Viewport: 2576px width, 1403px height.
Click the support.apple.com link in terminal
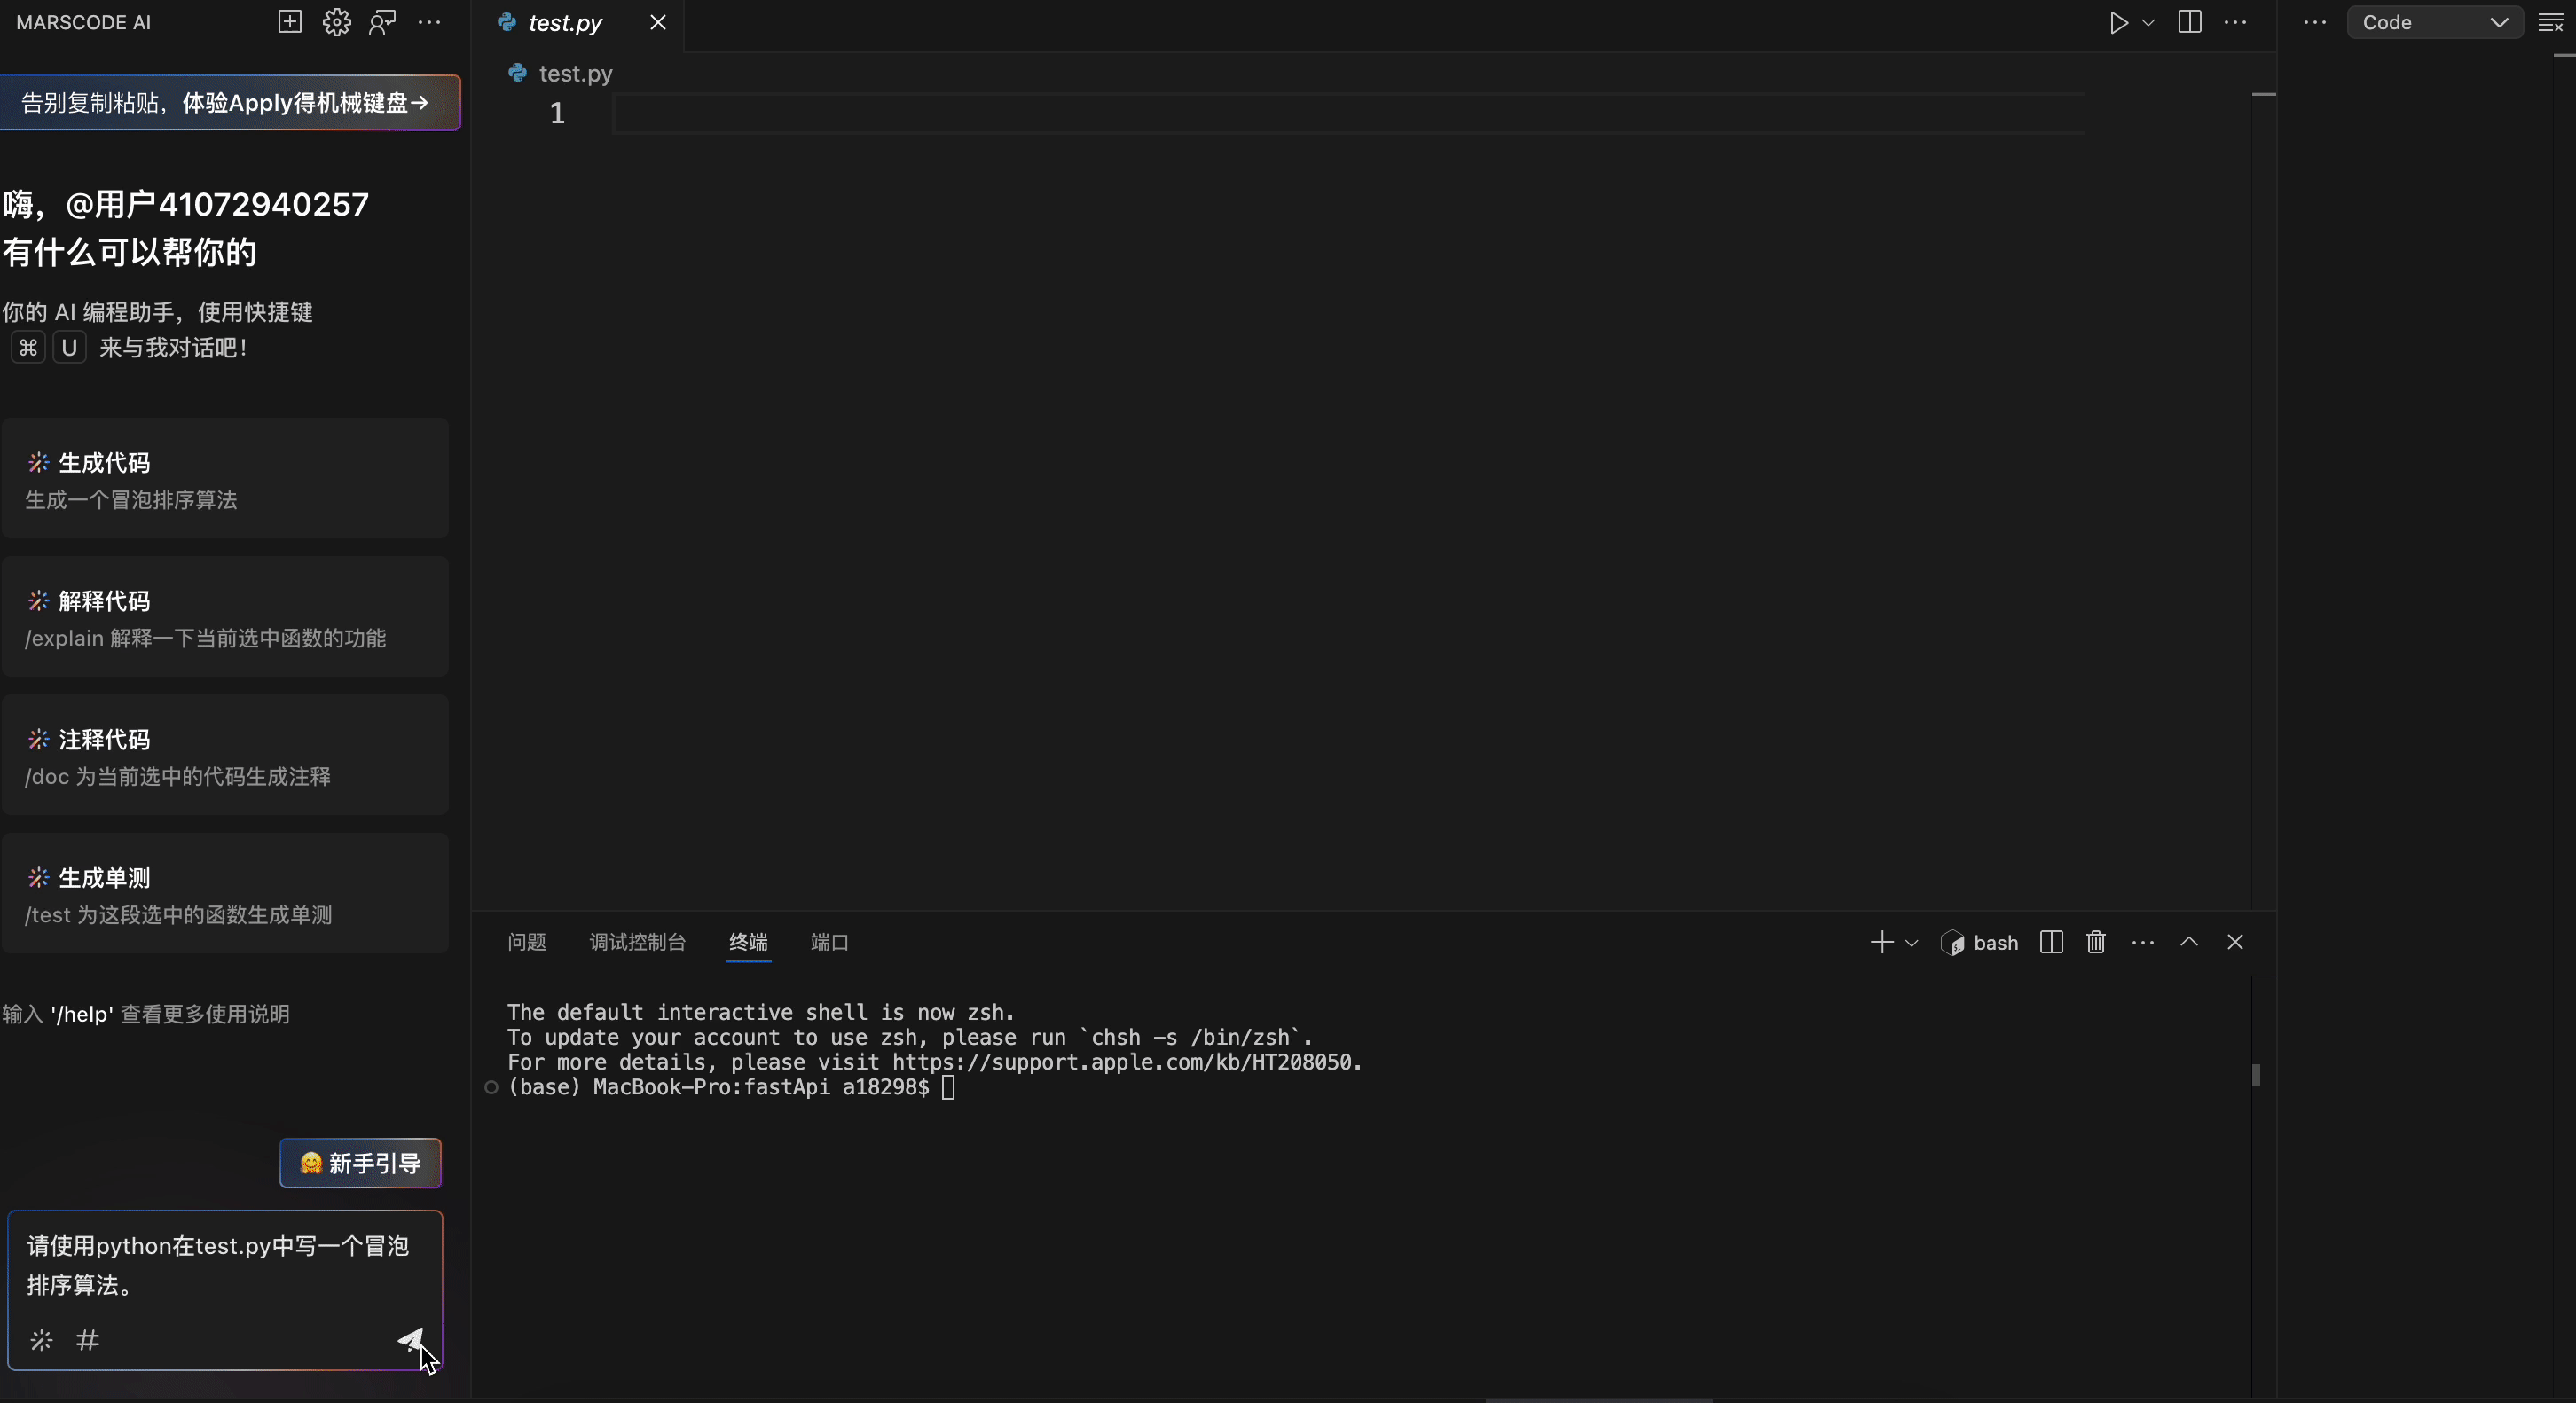coord(1122,1062)
